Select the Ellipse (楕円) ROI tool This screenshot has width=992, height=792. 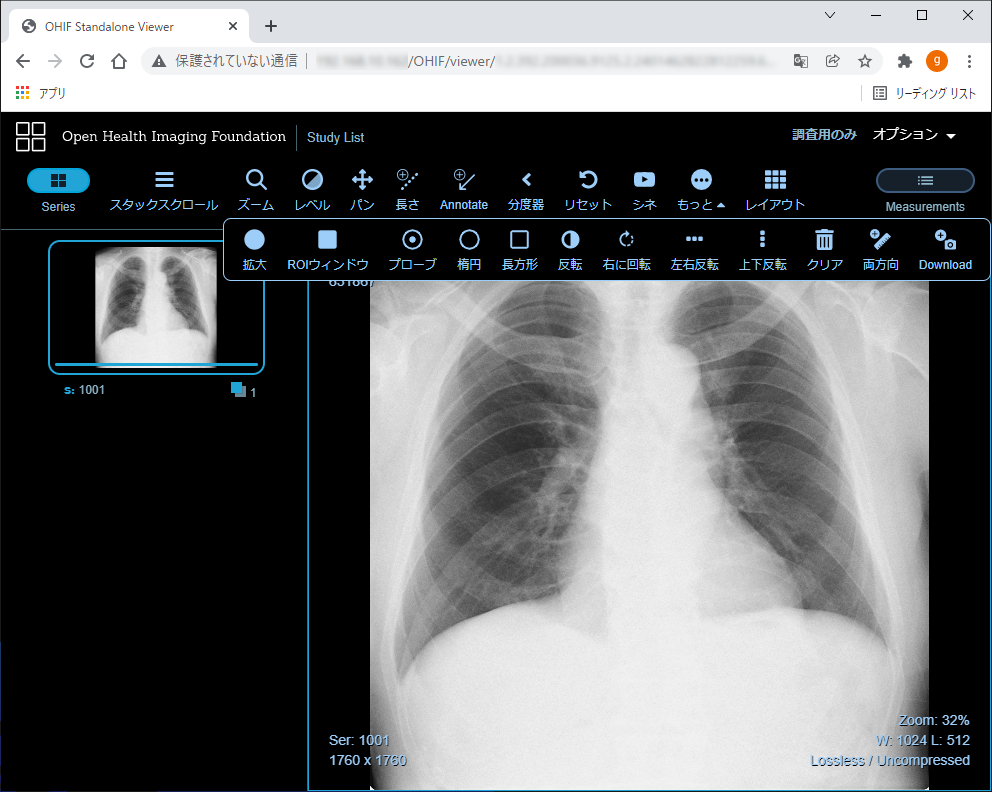(x=469, y=250)
